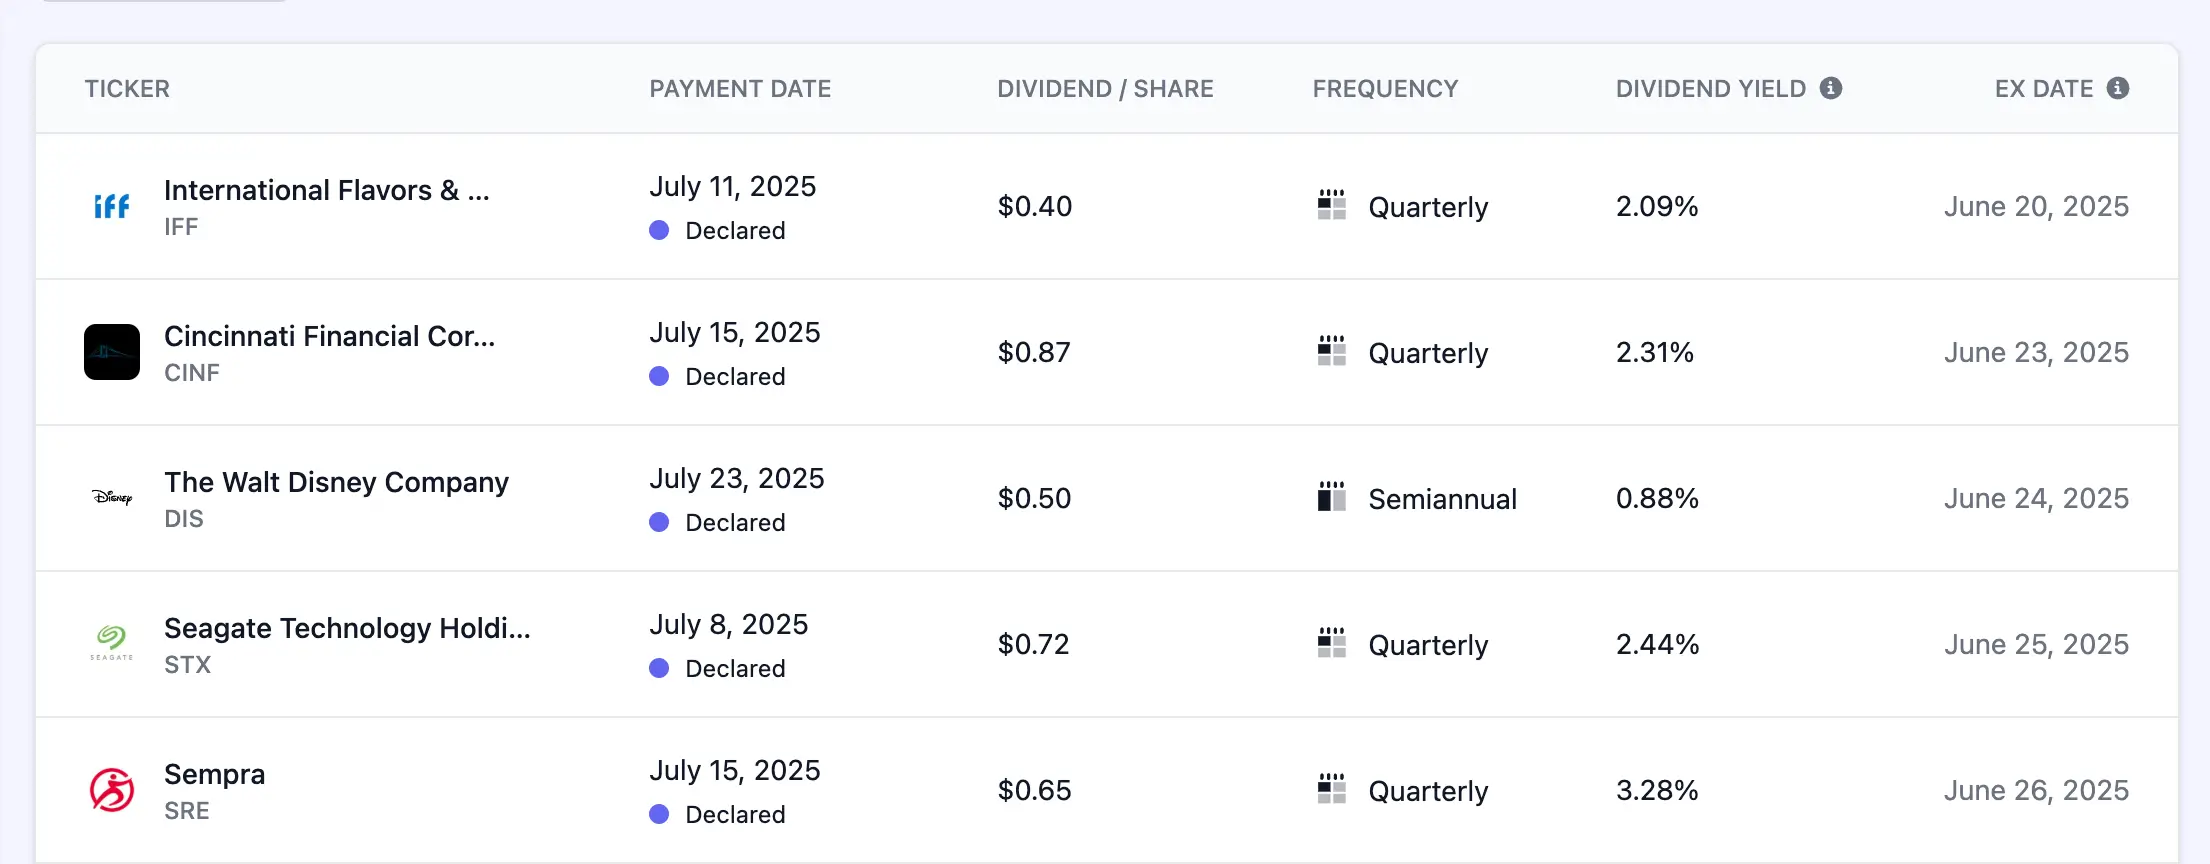The height and width of the screenshot is (864, 2210).
Task: Click the Seagate logo icon
Action: pyautogui.click(x=112, y=643)
